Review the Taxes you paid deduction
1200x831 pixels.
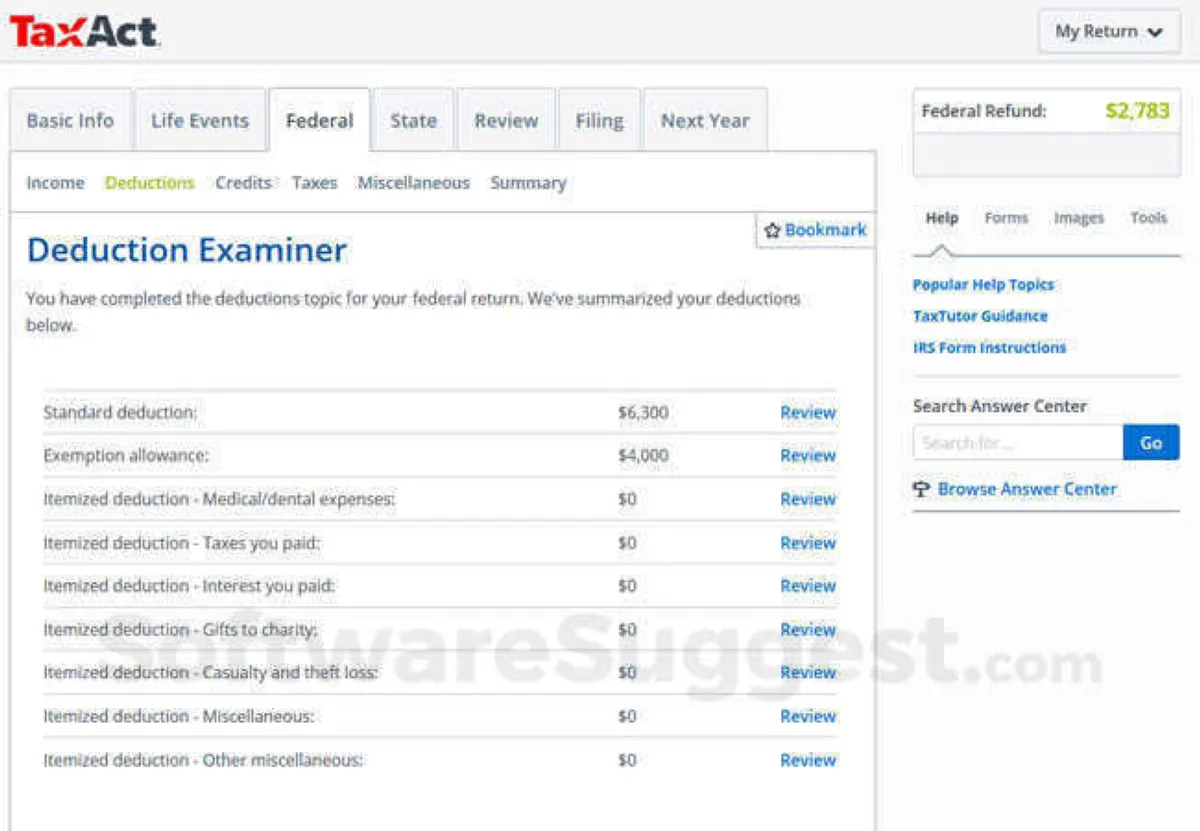pyautogui.click(x=808, y=543)
